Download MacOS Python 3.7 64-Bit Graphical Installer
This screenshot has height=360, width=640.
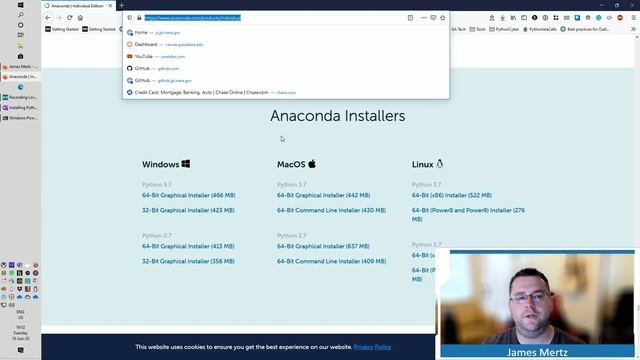(x=324, y=195)
